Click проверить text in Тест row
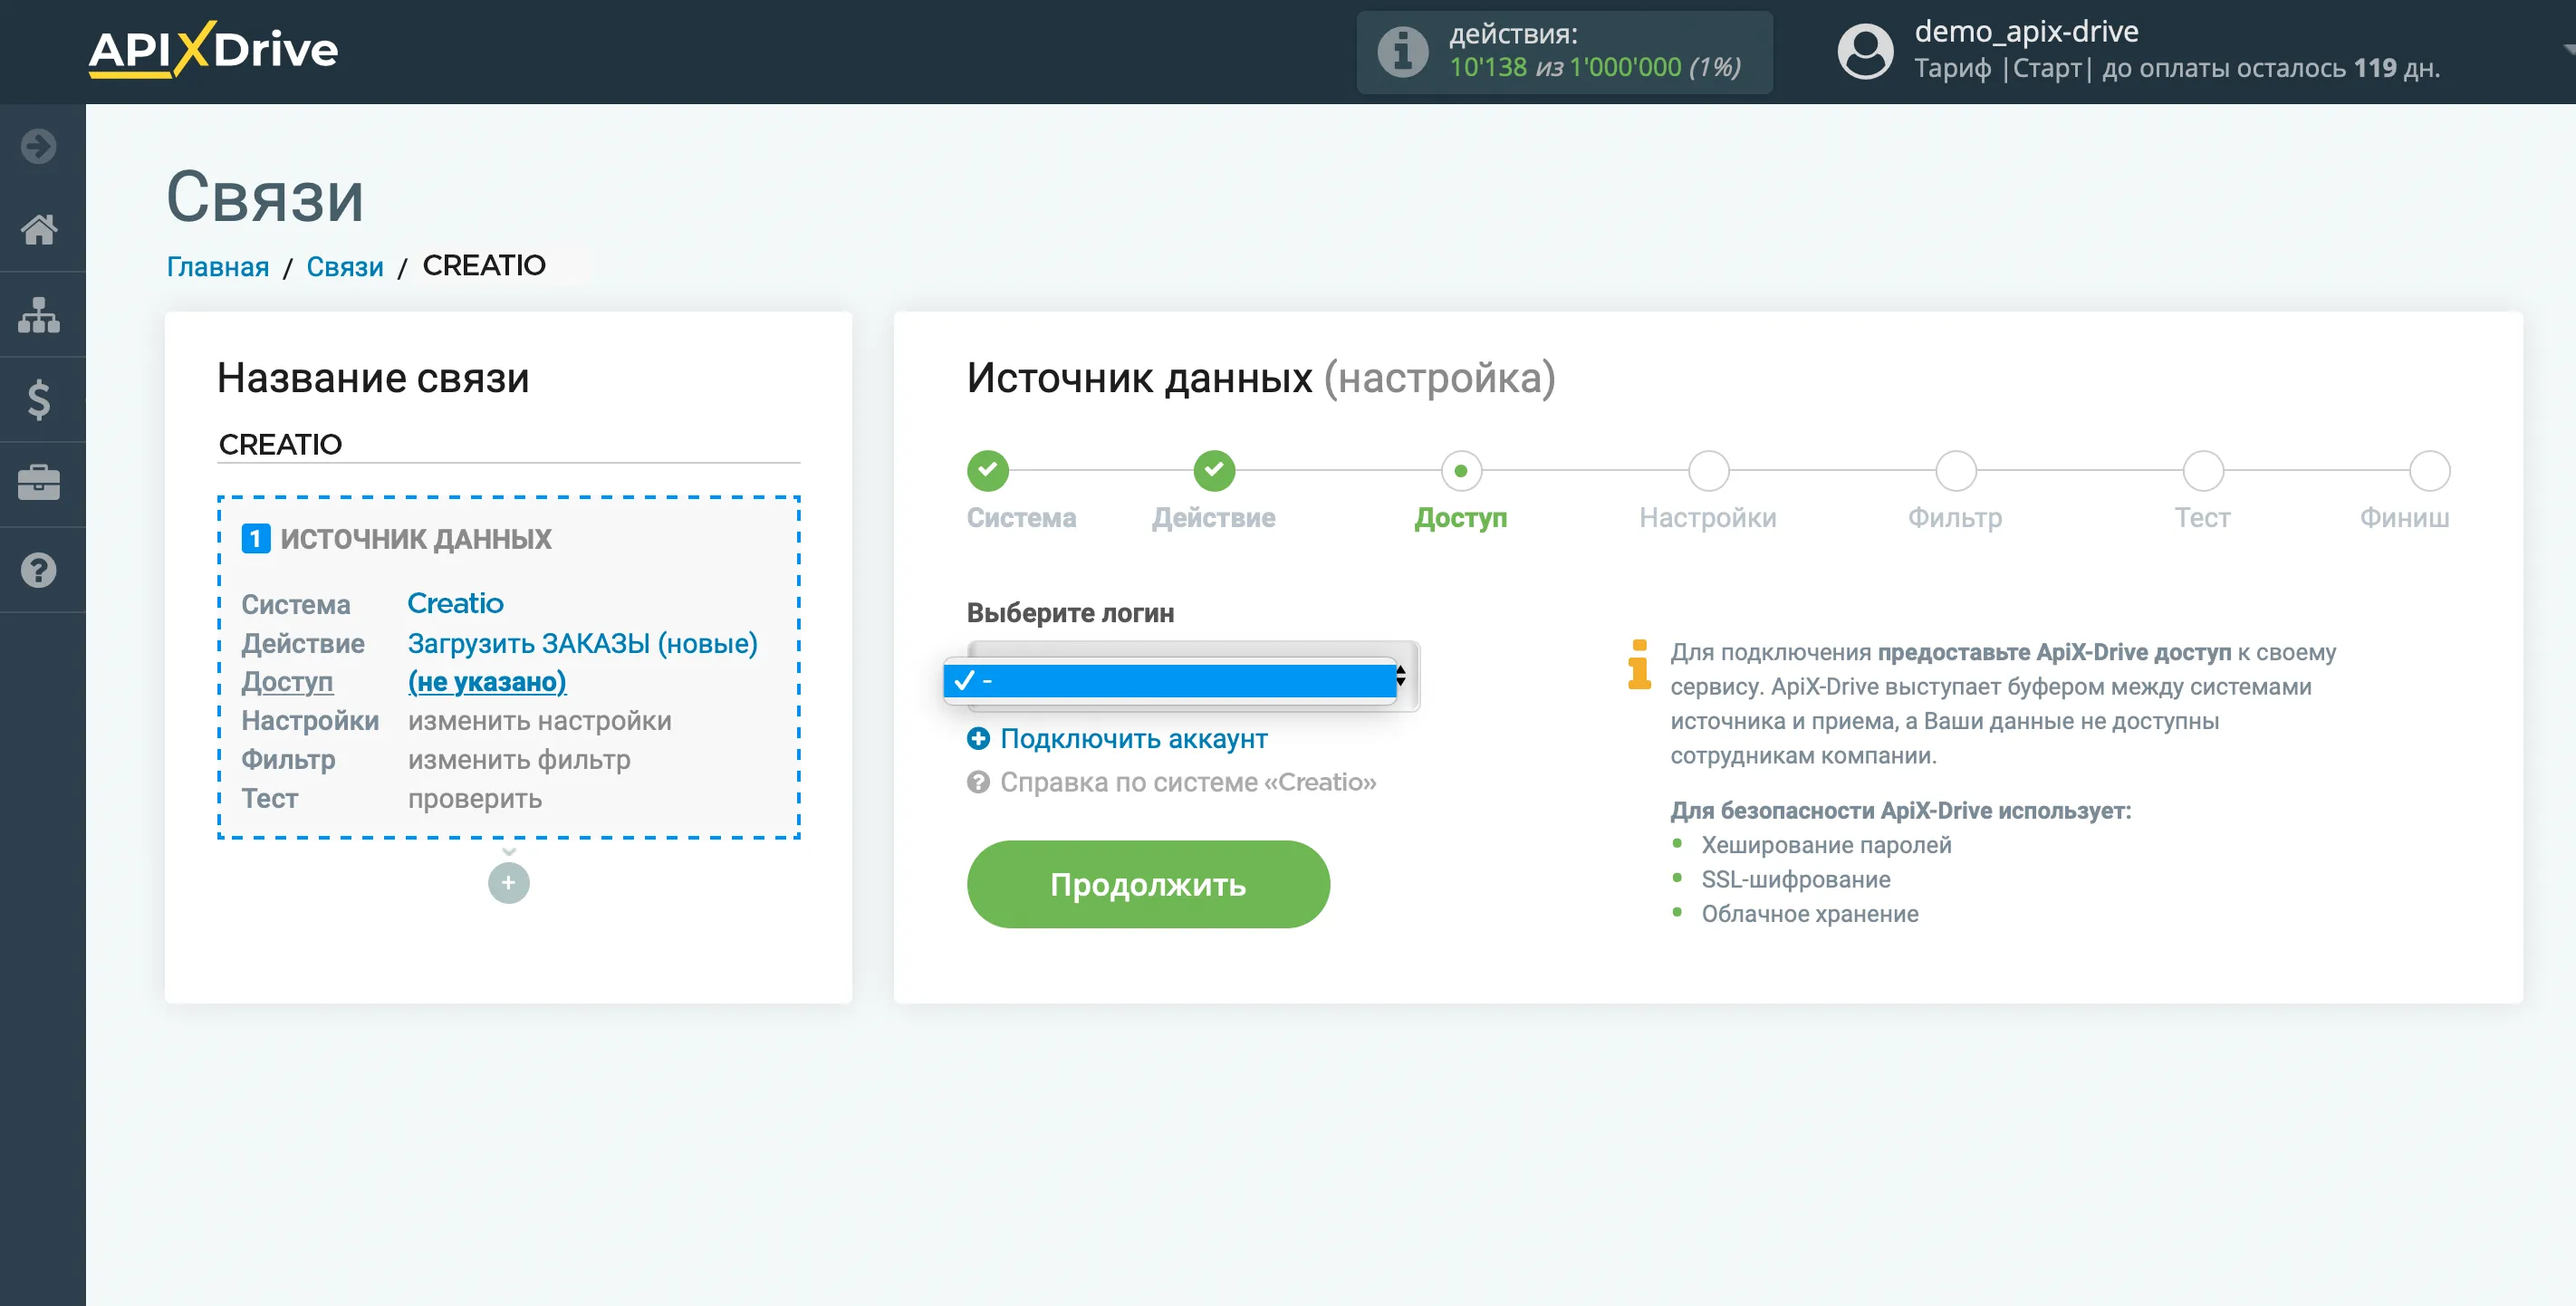The image size is (2576, 1306). tap(475, 798)
